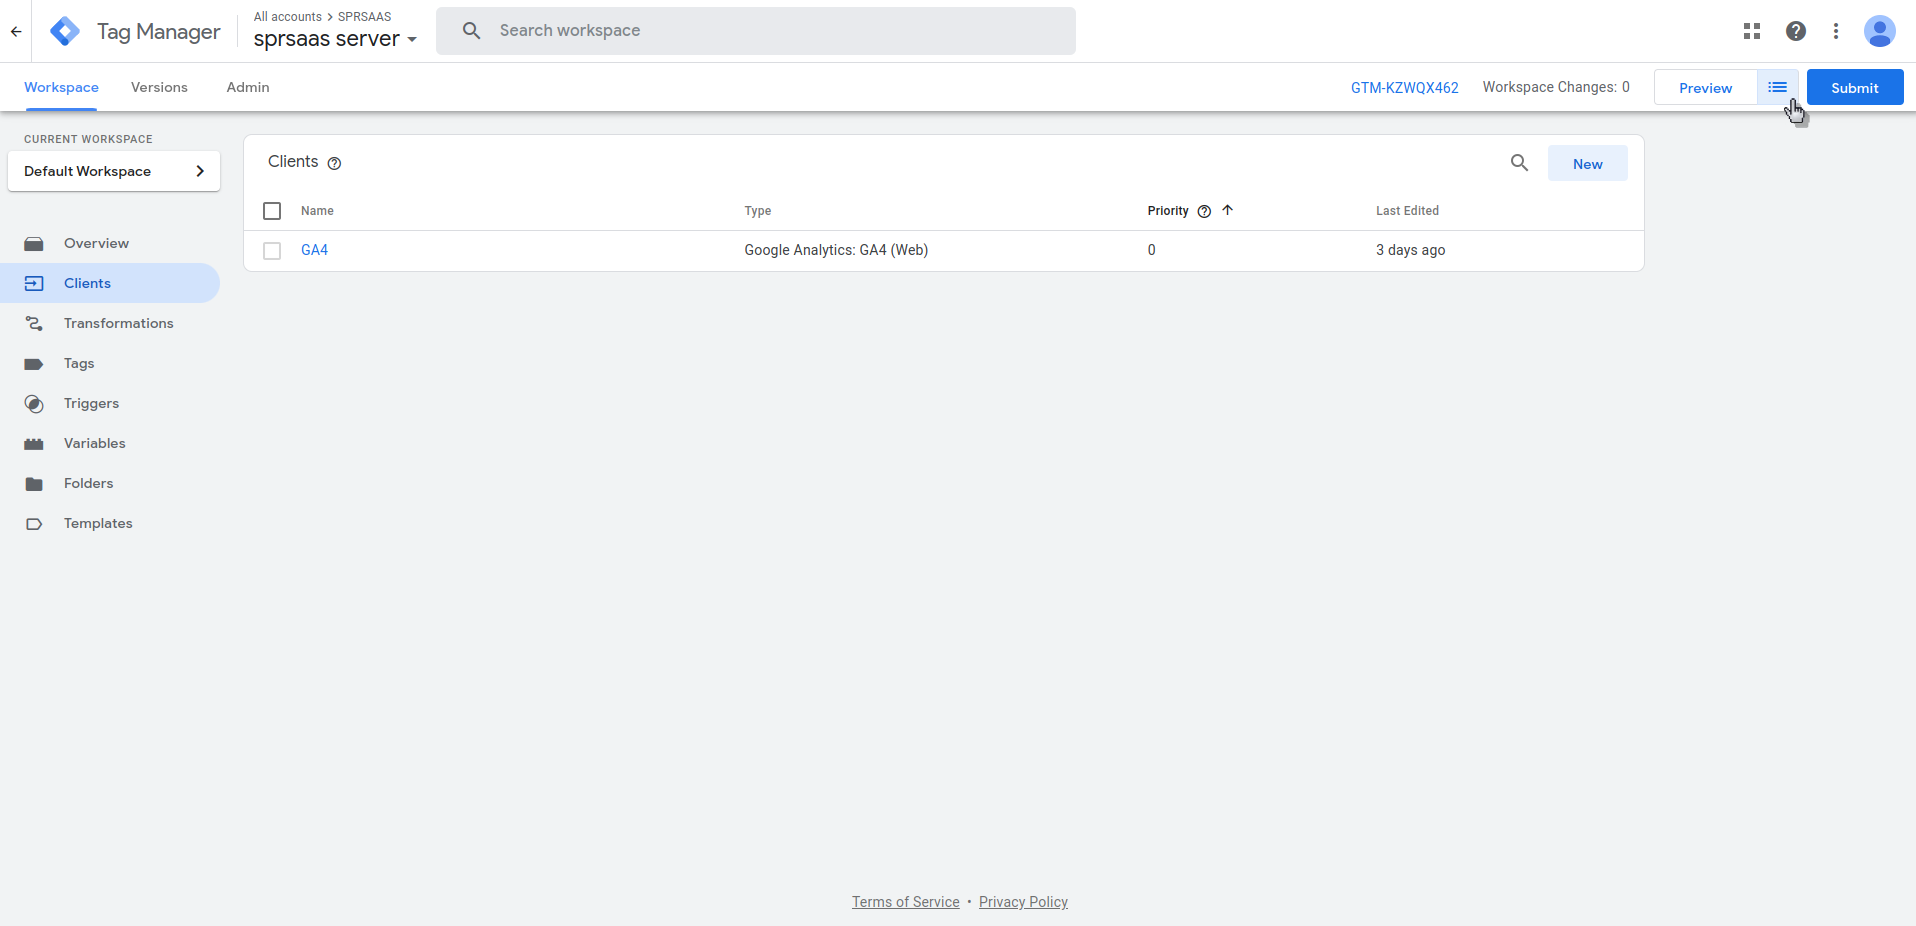Click 'Google Analytics: GA4 (Web)' type cell

point(836,250)
